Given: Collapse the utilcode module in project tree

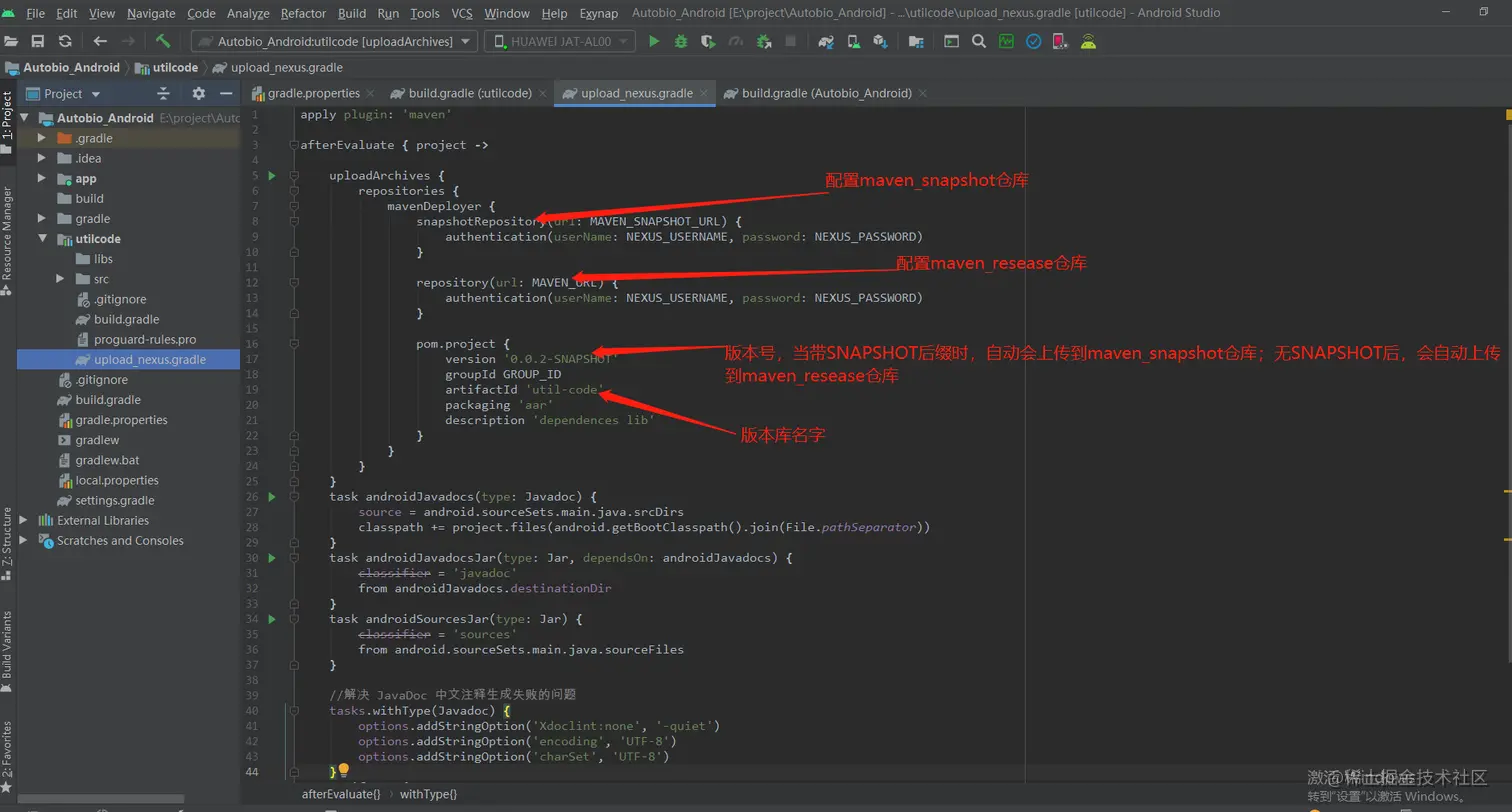Looking at the screenshot, I should point(41,239).
